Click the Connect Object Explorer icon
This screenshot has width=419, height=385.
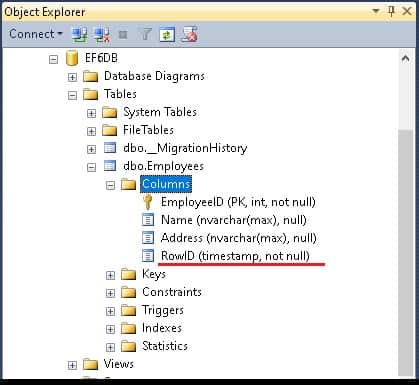pyautogui.click(x=80, y=34)
